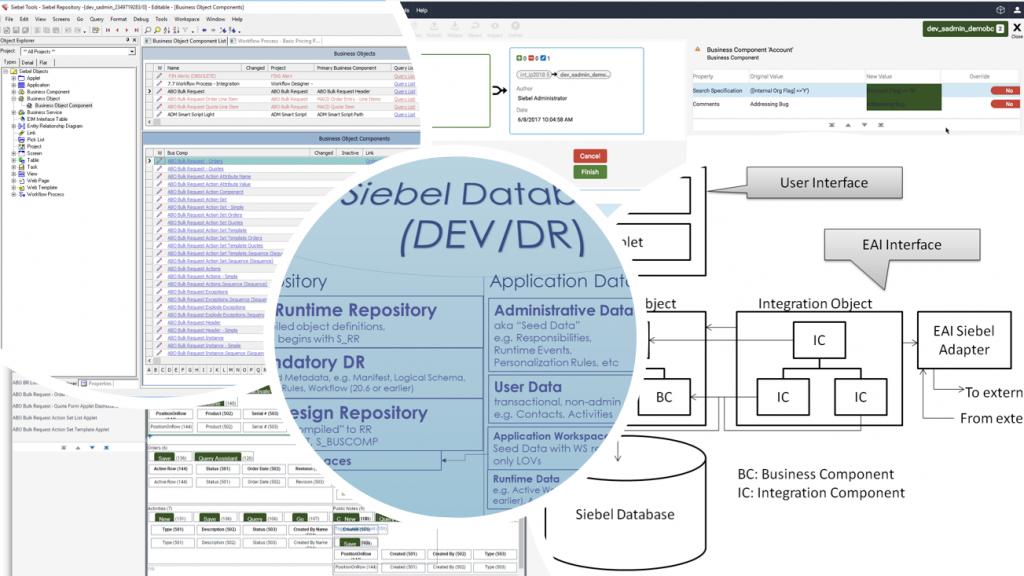The image size is (1024, 576).
Task: Click the user profile icon in dark header
Action: (1017, 10)
